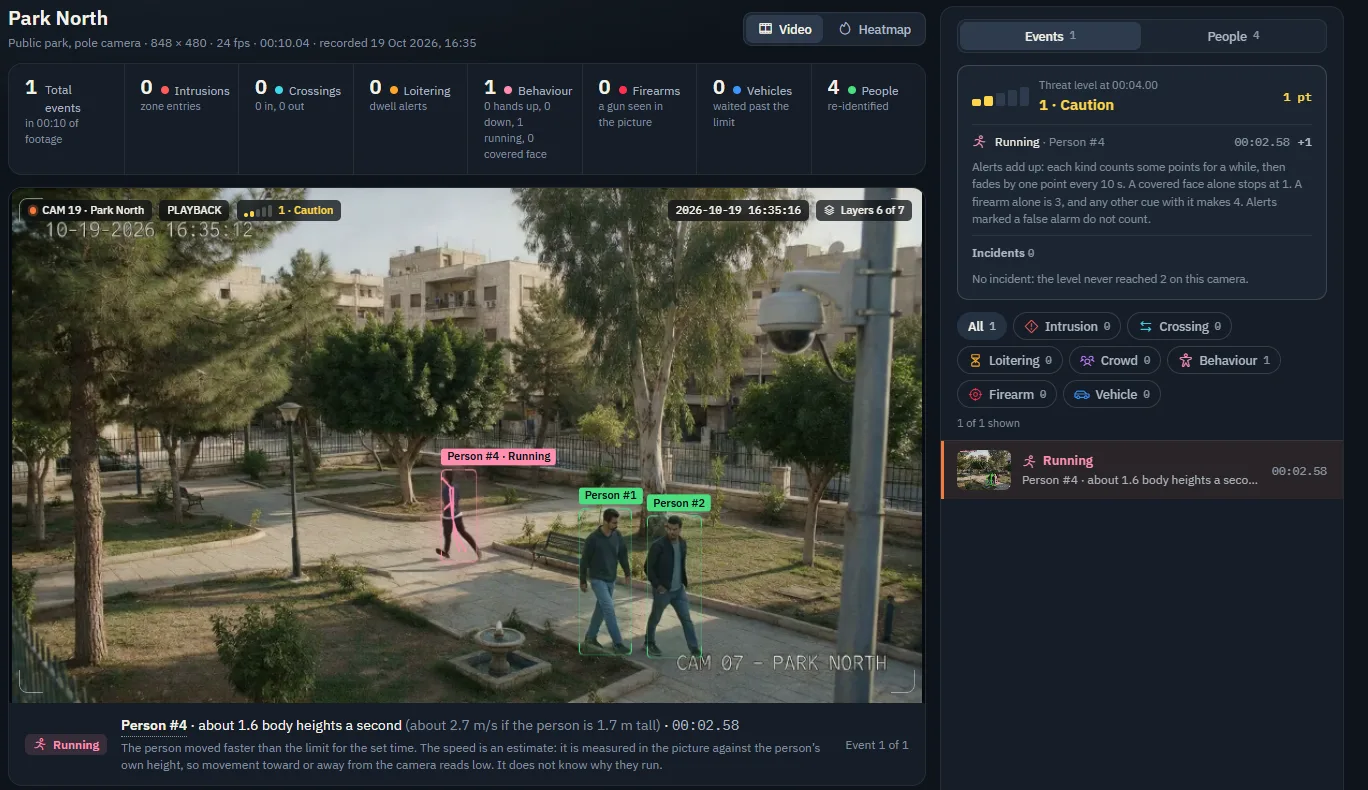Select the Person #1 label in video
The width and height of the screenshot is (1368, 790).
pyautogui.click(x=610, y=495)
